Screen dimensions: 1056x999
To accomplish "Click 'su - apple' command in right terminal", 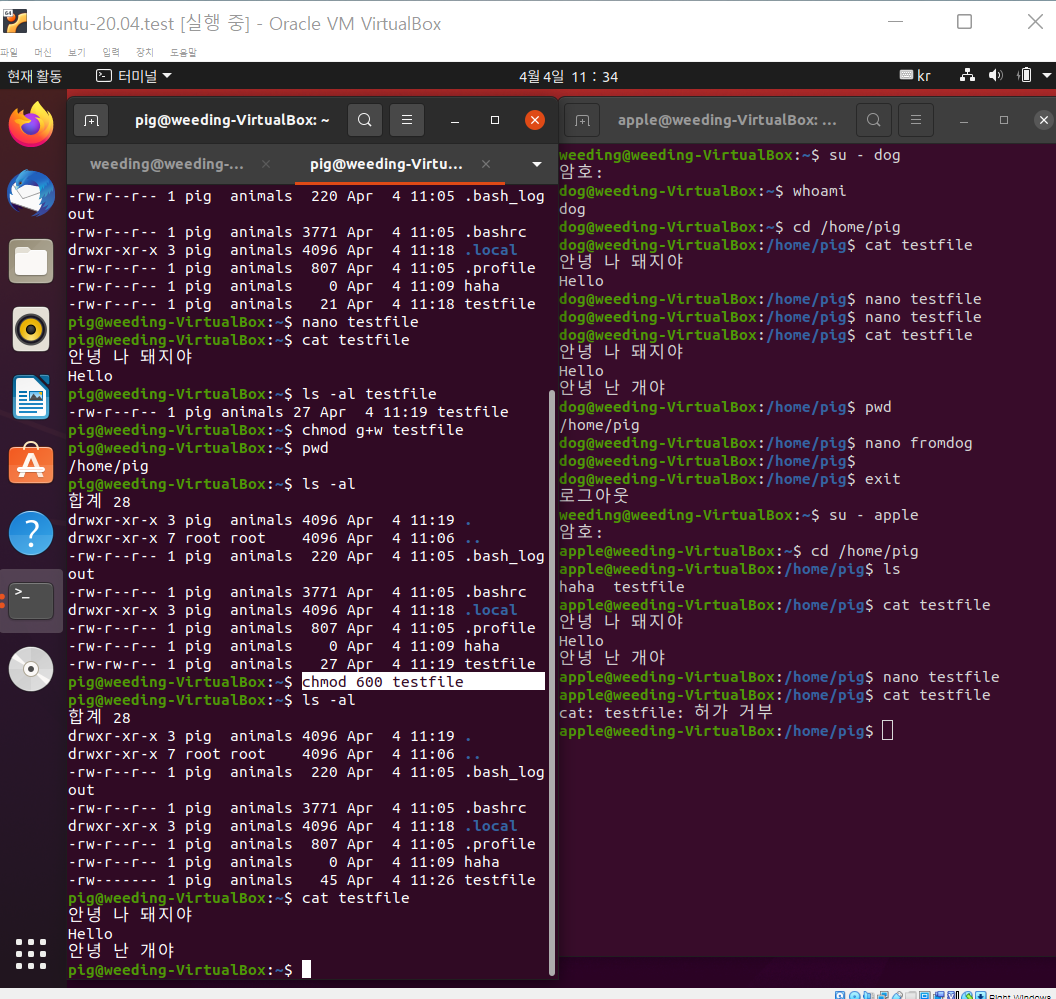I will [x=873, y=515].
